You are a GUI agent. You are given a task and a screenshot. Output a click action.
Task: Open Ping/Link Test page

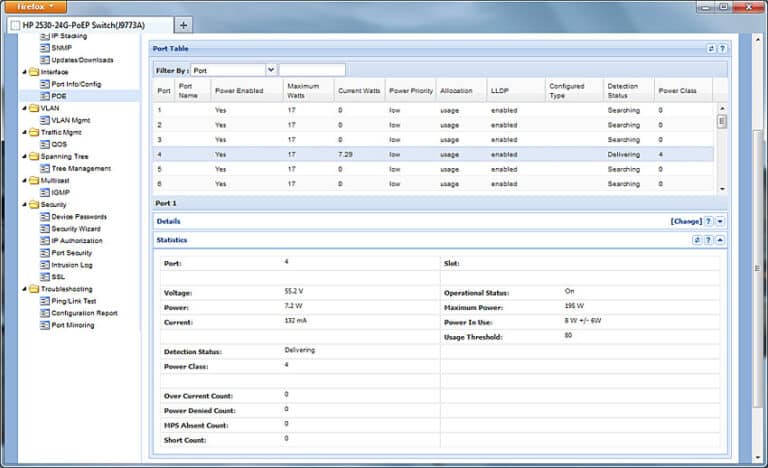pos(73,301)
